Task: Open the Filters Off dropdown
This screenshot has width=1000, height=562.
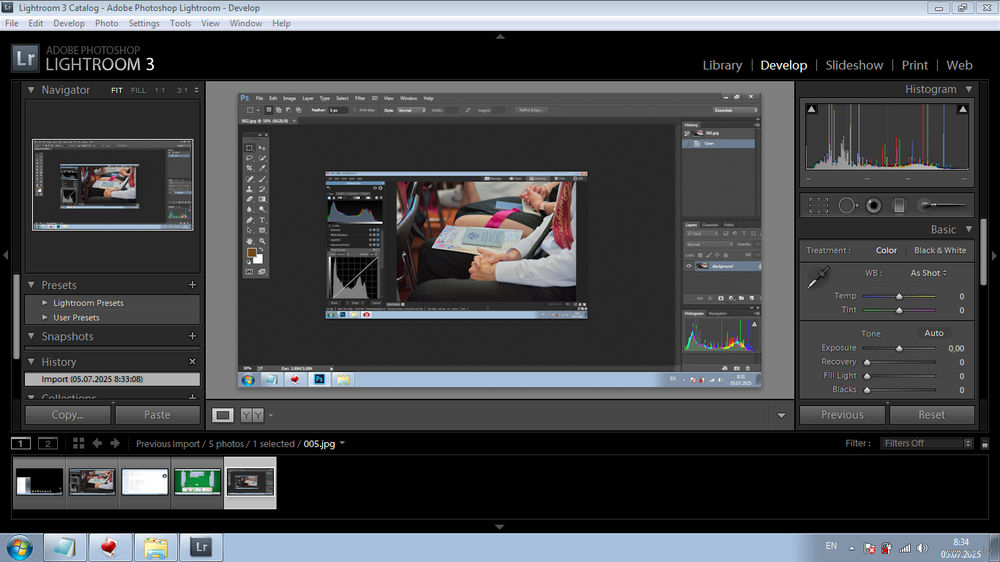Action: click(925, 443)
